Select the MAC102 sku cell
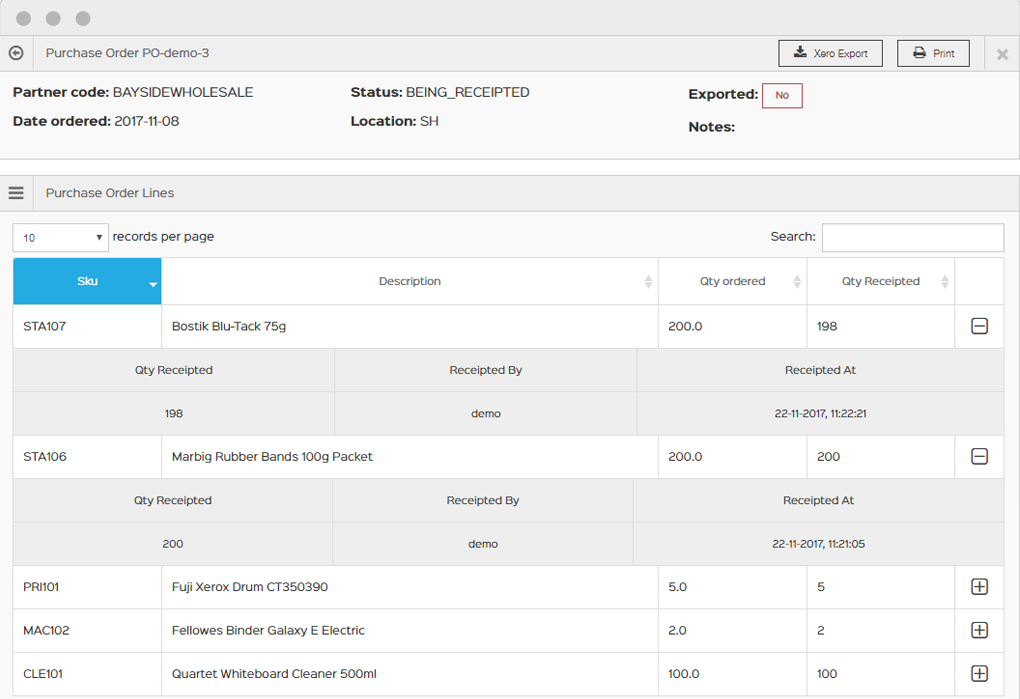 click(87, 630)
